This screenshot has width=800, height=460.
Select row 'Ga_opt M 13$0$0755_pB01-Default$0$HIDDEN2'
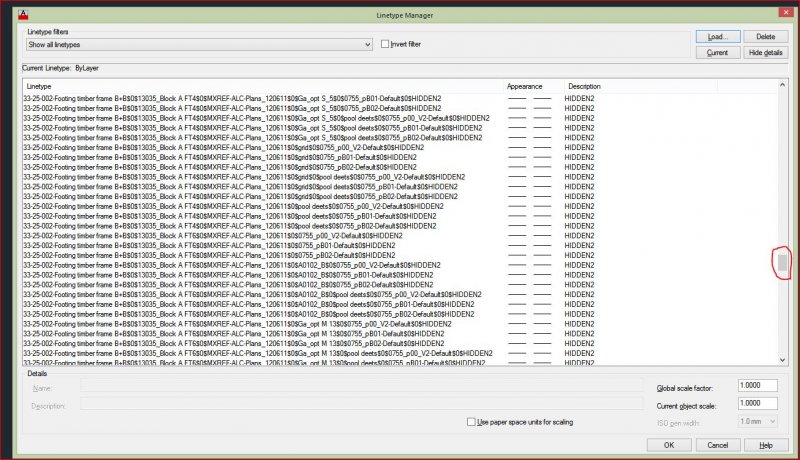(x=401, y=334)
